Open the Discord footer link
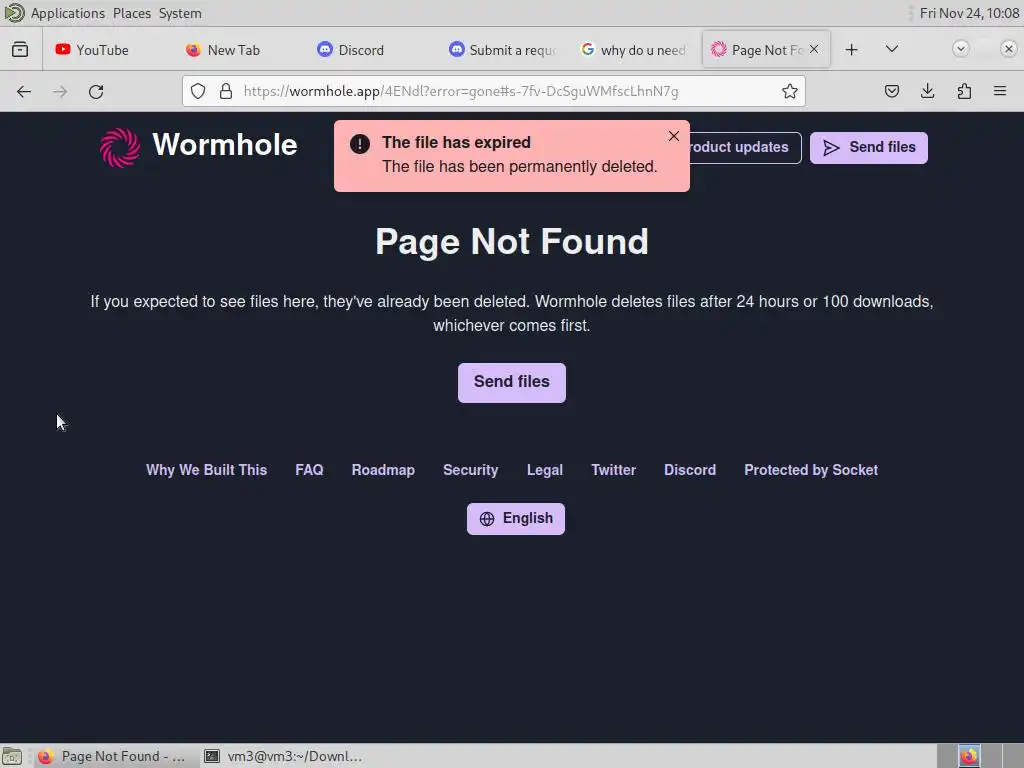1024x768 pixels. [690, 470]
